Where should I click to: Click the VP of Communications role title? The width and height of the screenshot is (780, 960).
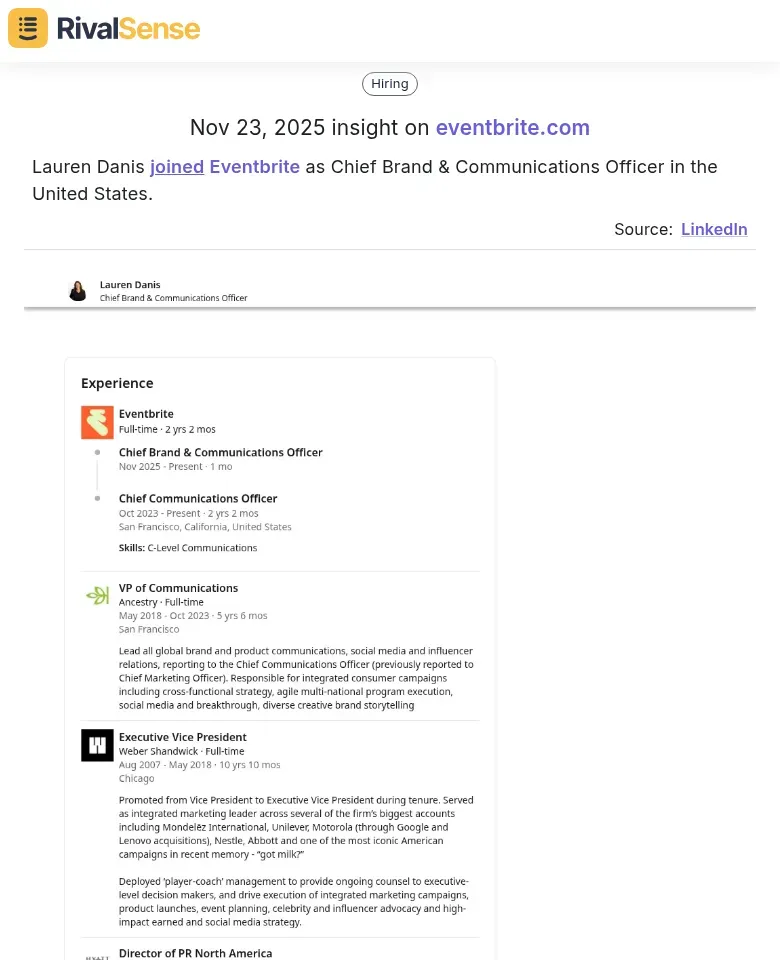tap(178, 588)
